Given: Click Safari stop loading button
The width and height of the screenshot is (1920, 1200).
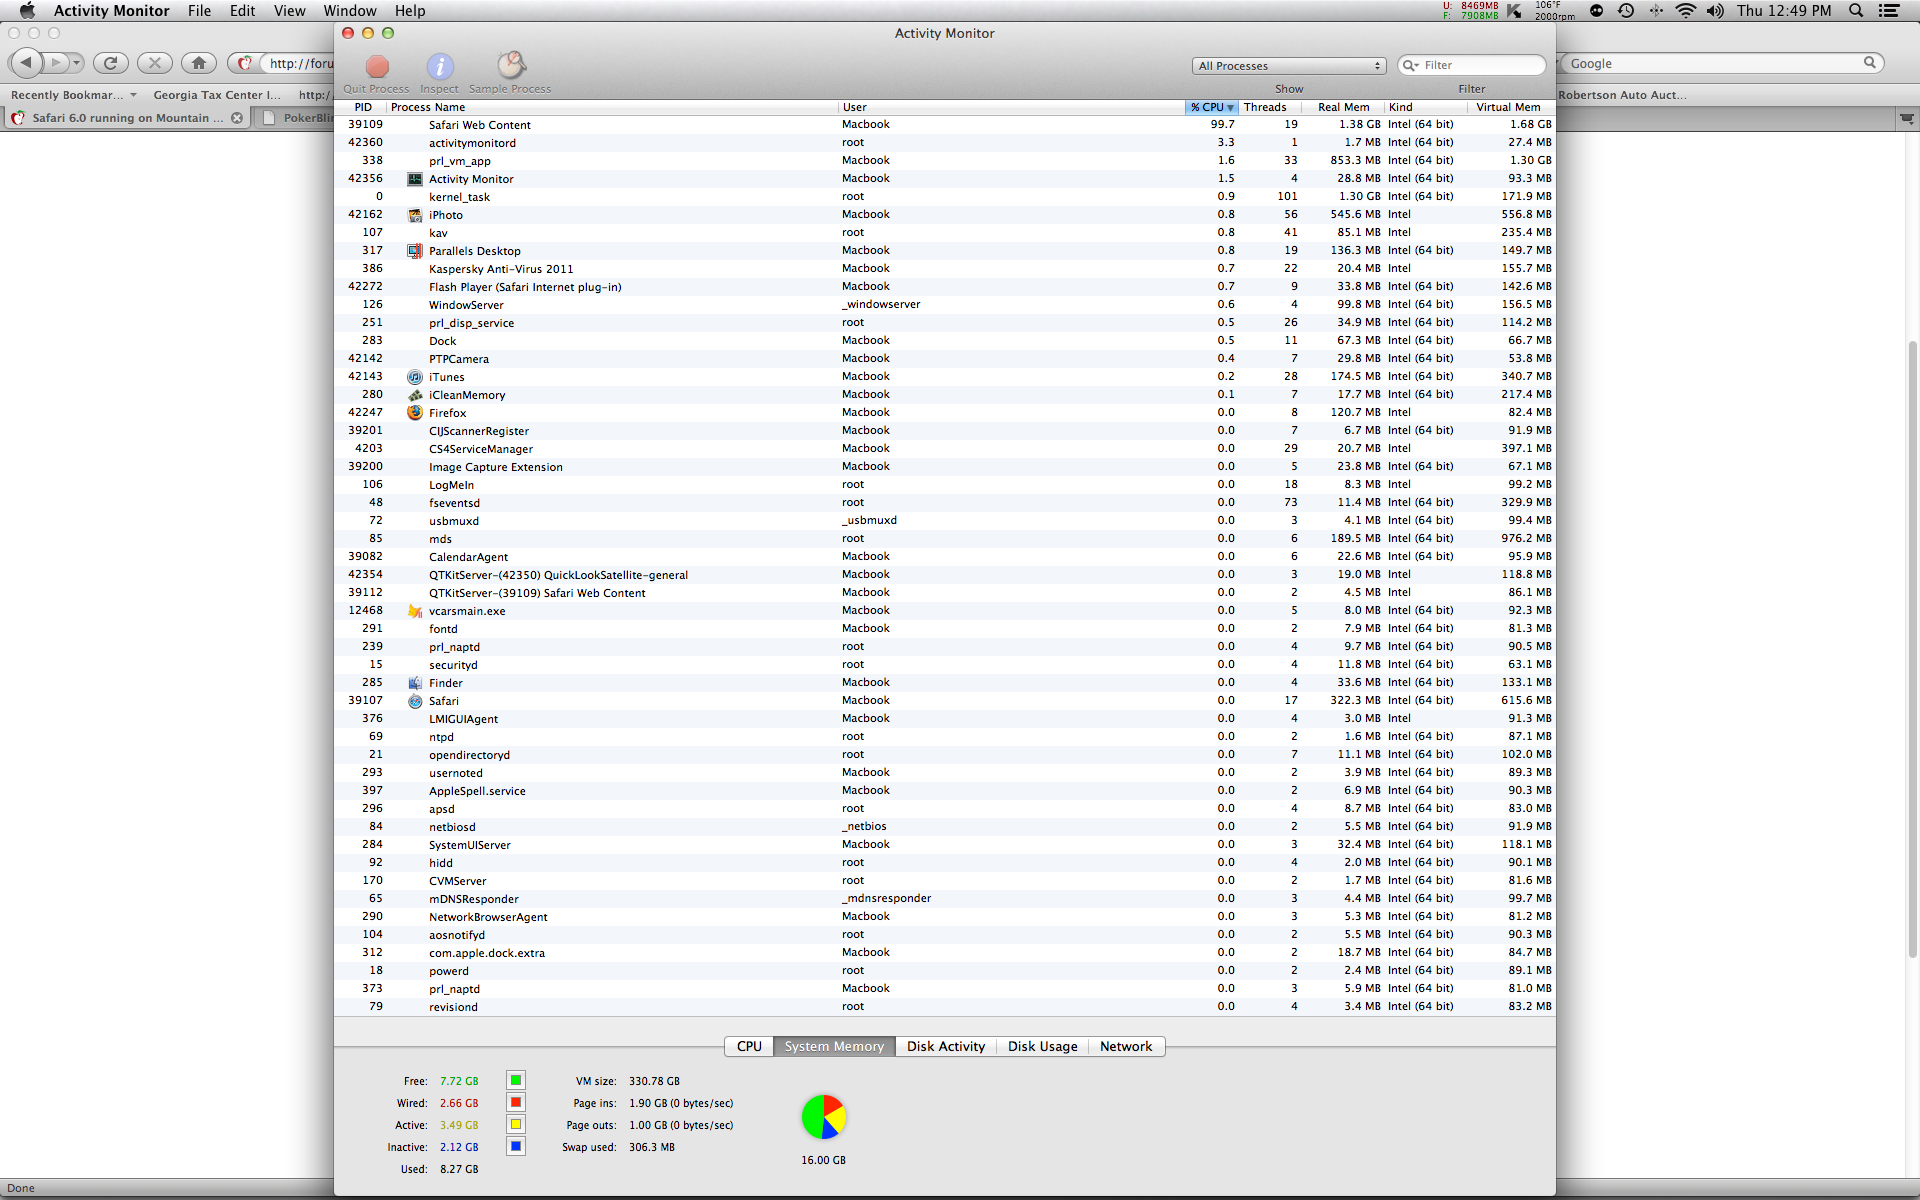Looking at the screenshot, I should 155,63.
